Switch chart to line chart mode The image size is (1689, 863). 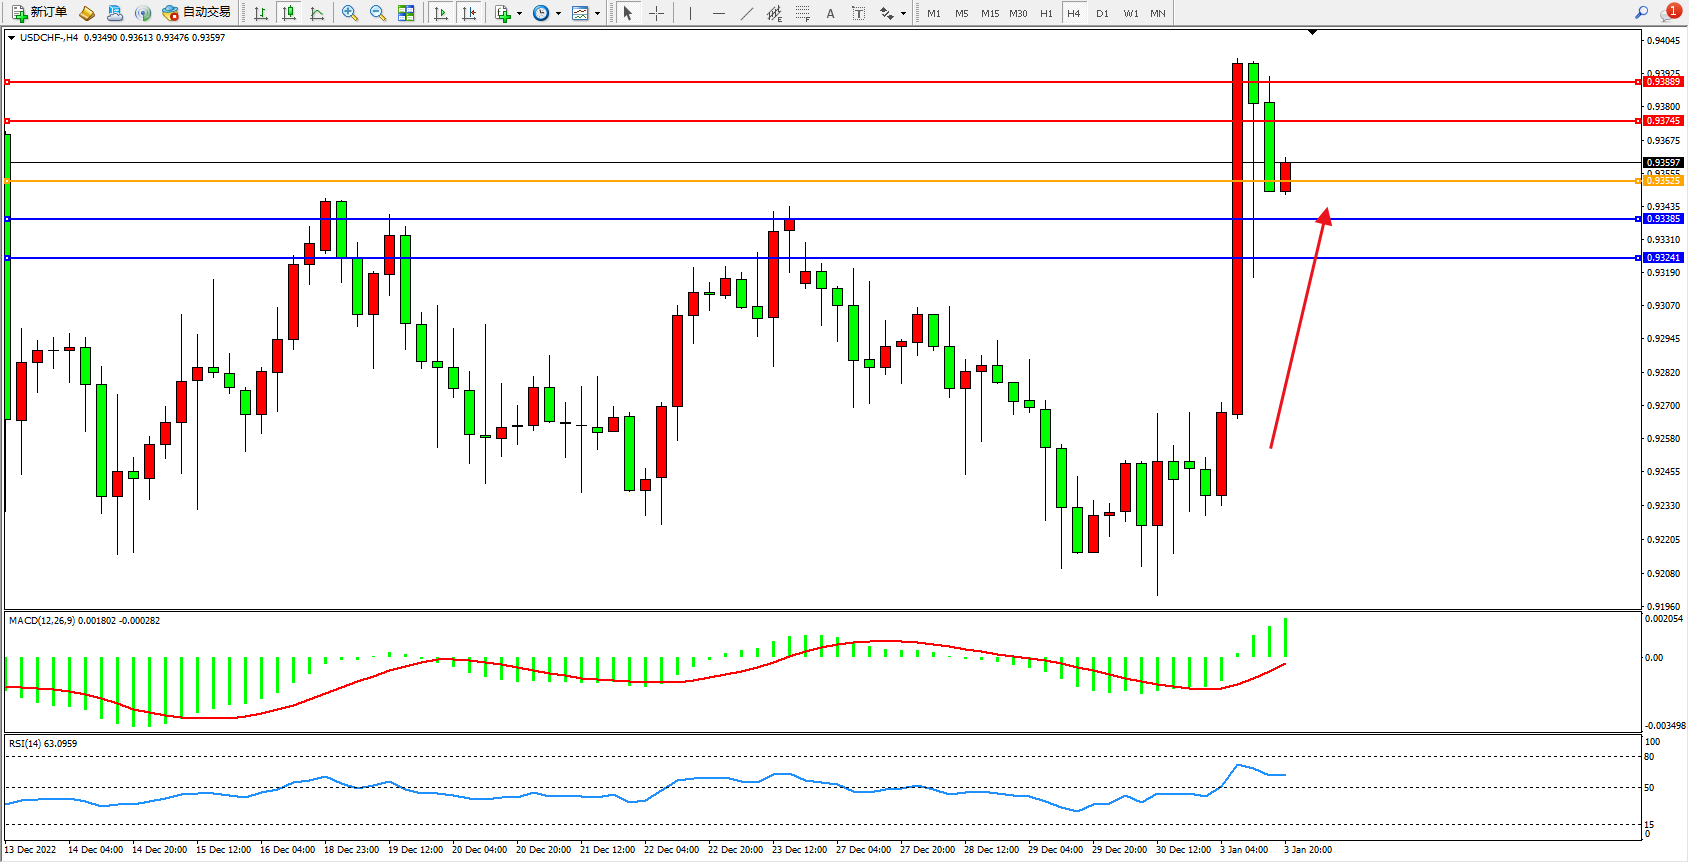317,13
